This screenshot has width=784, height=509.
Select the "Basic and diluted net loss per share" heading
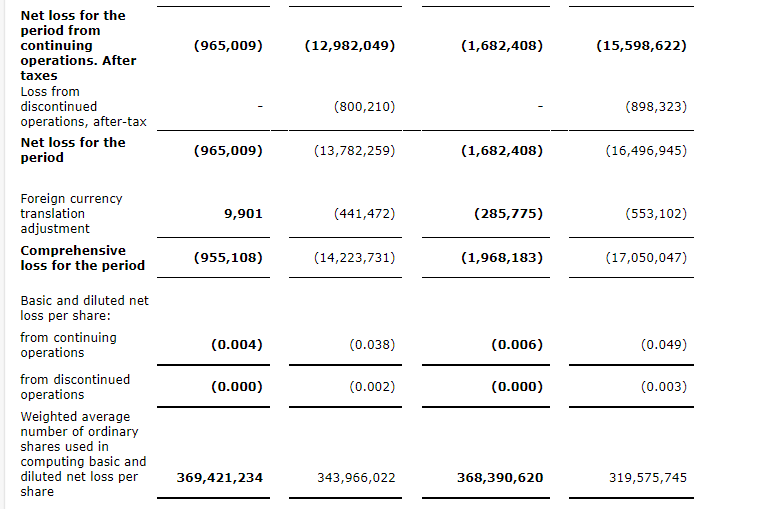tap(84, 307)
